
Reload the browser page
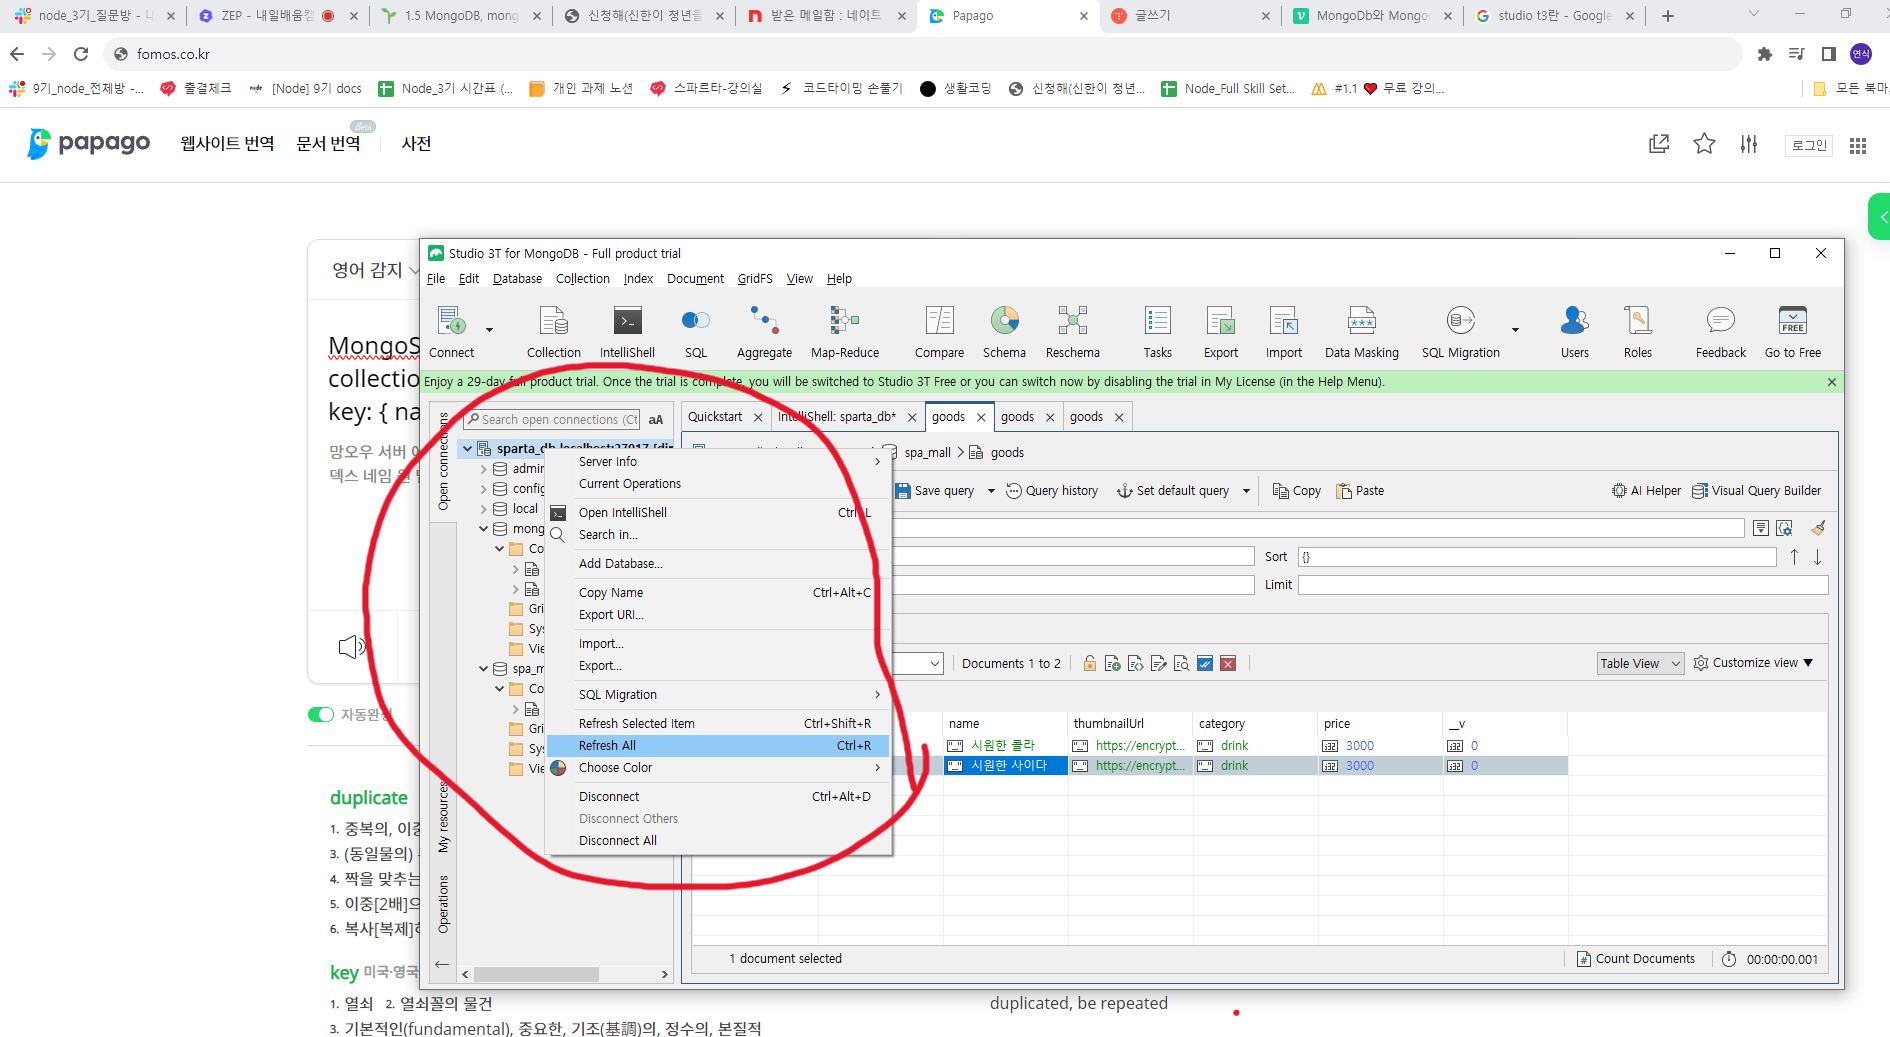pyautogui.click(x=81, y=54)
